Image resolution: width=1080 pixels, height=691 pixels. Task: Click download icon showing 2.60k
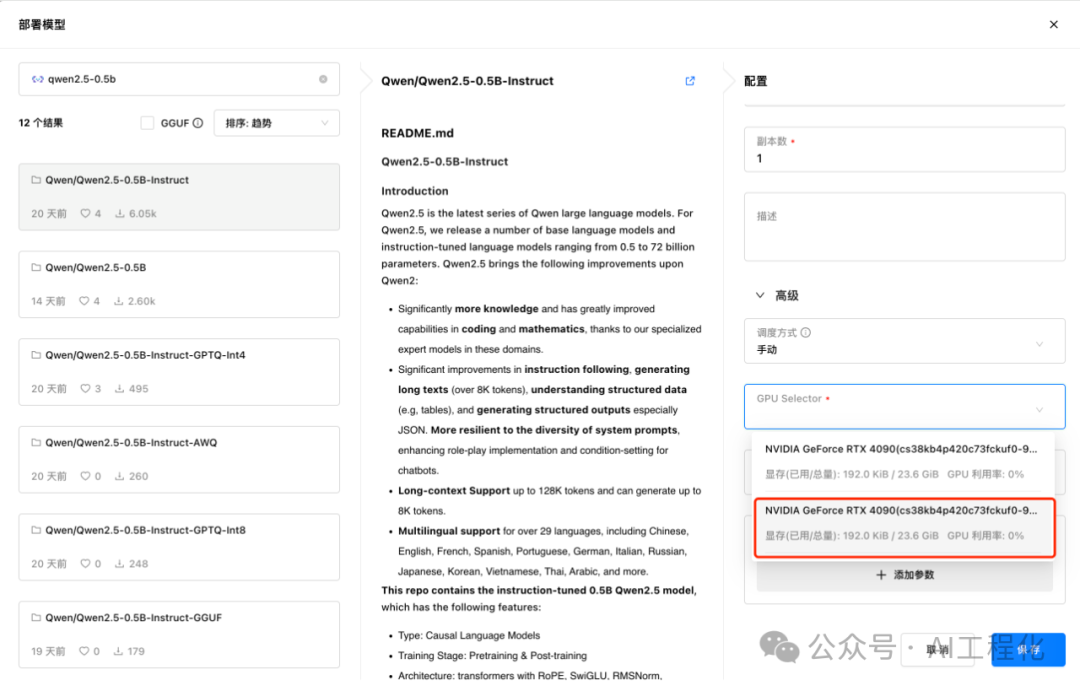coord(118,301)
